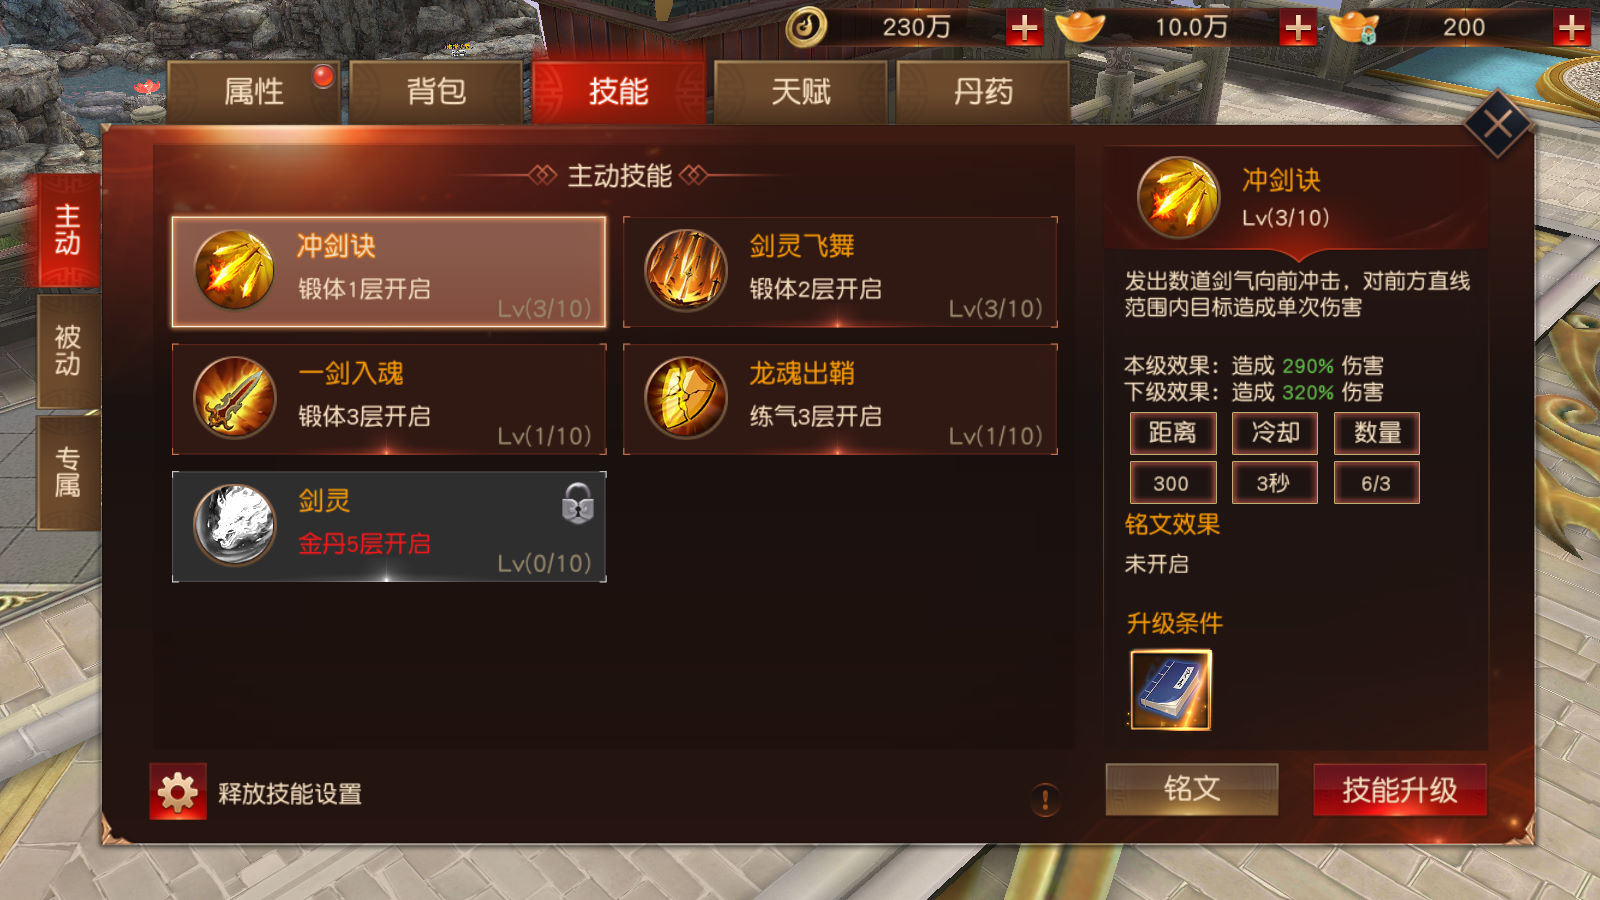The width and height of the screenshot is (1600, 900).
Task: Pick the 龙魂出鞘 shield skill icon
Action: (x=685, y=397)
